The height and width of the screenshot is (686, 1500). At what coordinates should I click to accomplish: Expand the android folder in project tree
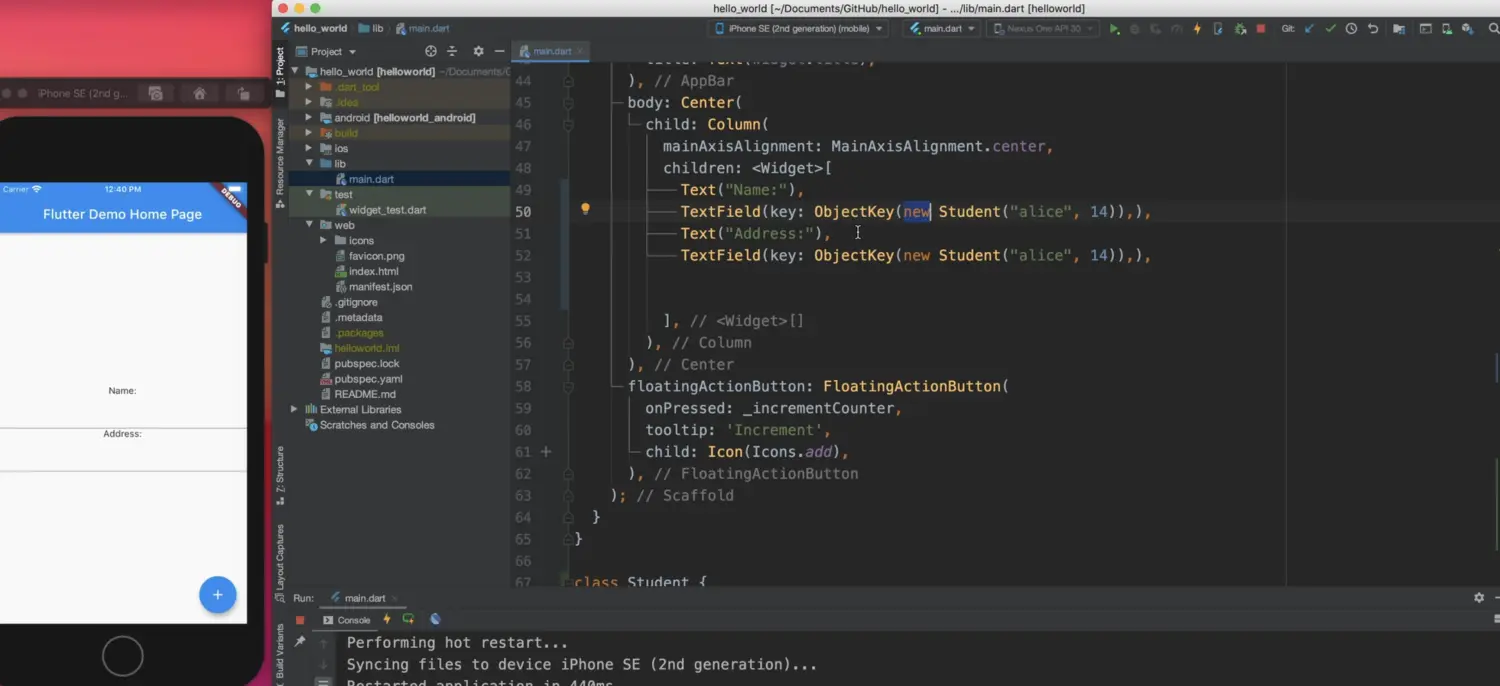[309, 118]
